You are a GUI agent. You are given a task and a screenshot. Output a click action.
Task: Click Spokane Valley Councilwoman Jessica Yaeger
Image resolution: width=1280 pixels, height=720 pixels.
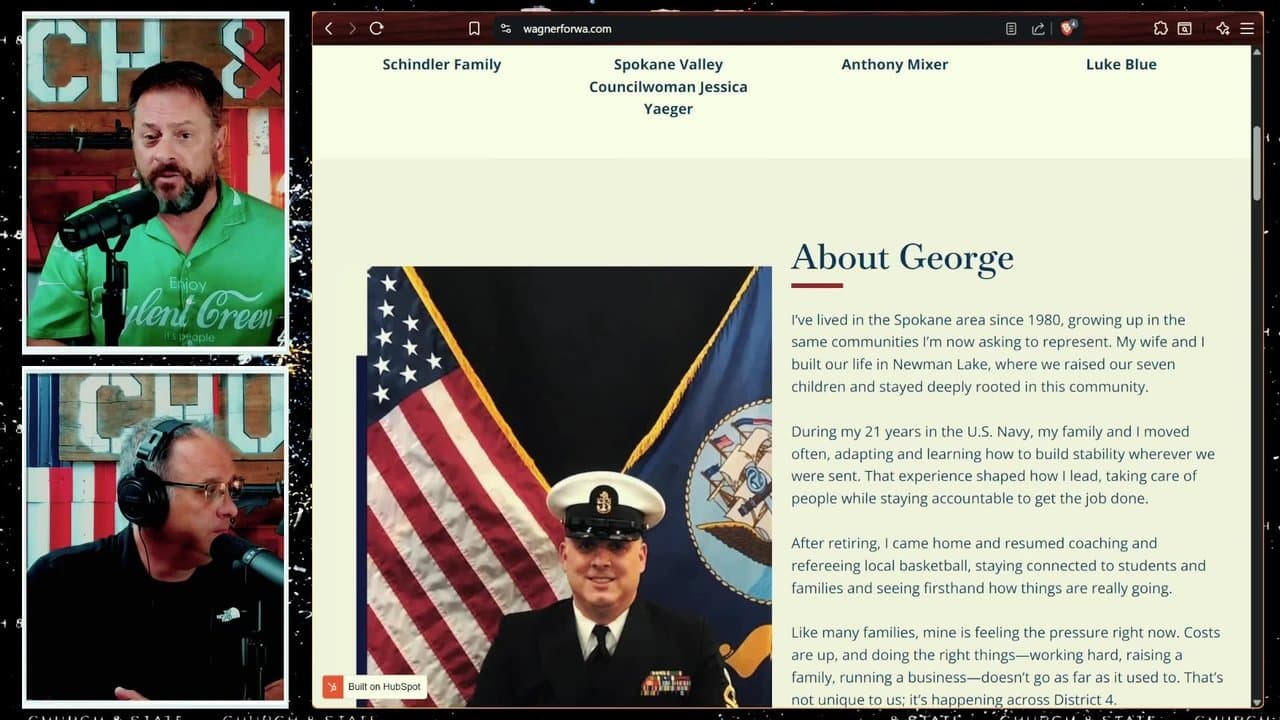click(668, 86)
